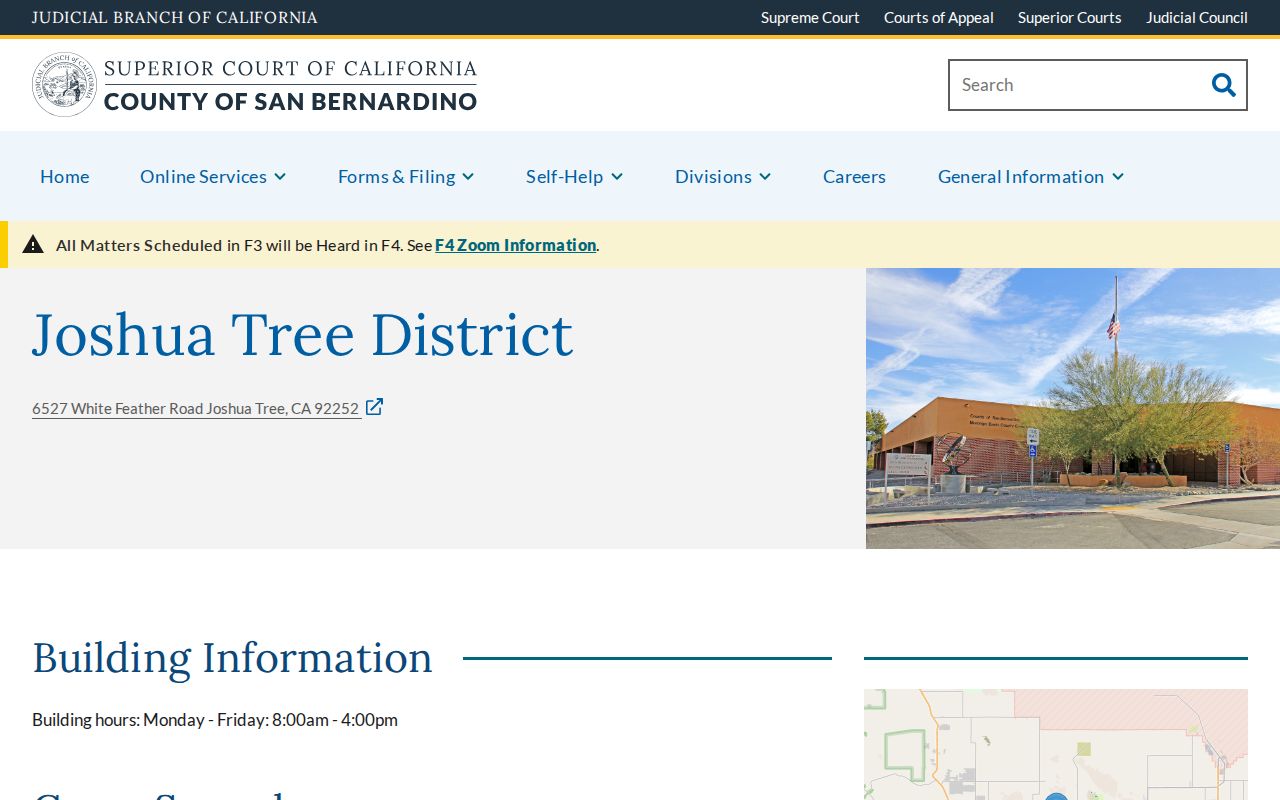Select the Building Information heading
The height and width of the screenshot is (800, 1280).
click(x=232, y=658)
